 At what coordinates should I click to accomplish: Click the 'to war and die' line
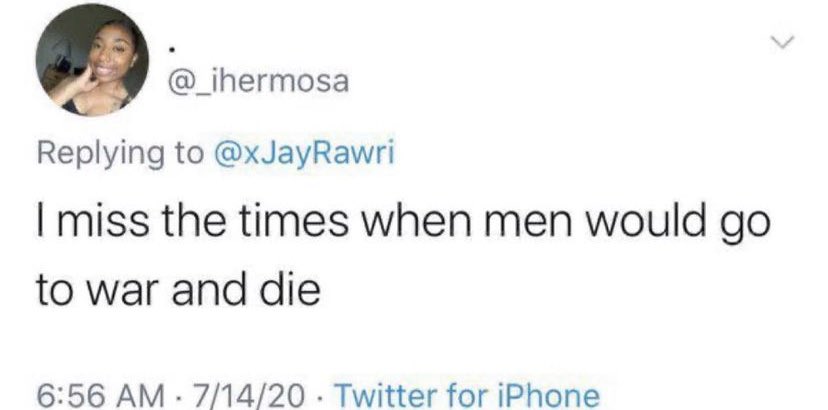pyautogui.click(x=178, y=291)
